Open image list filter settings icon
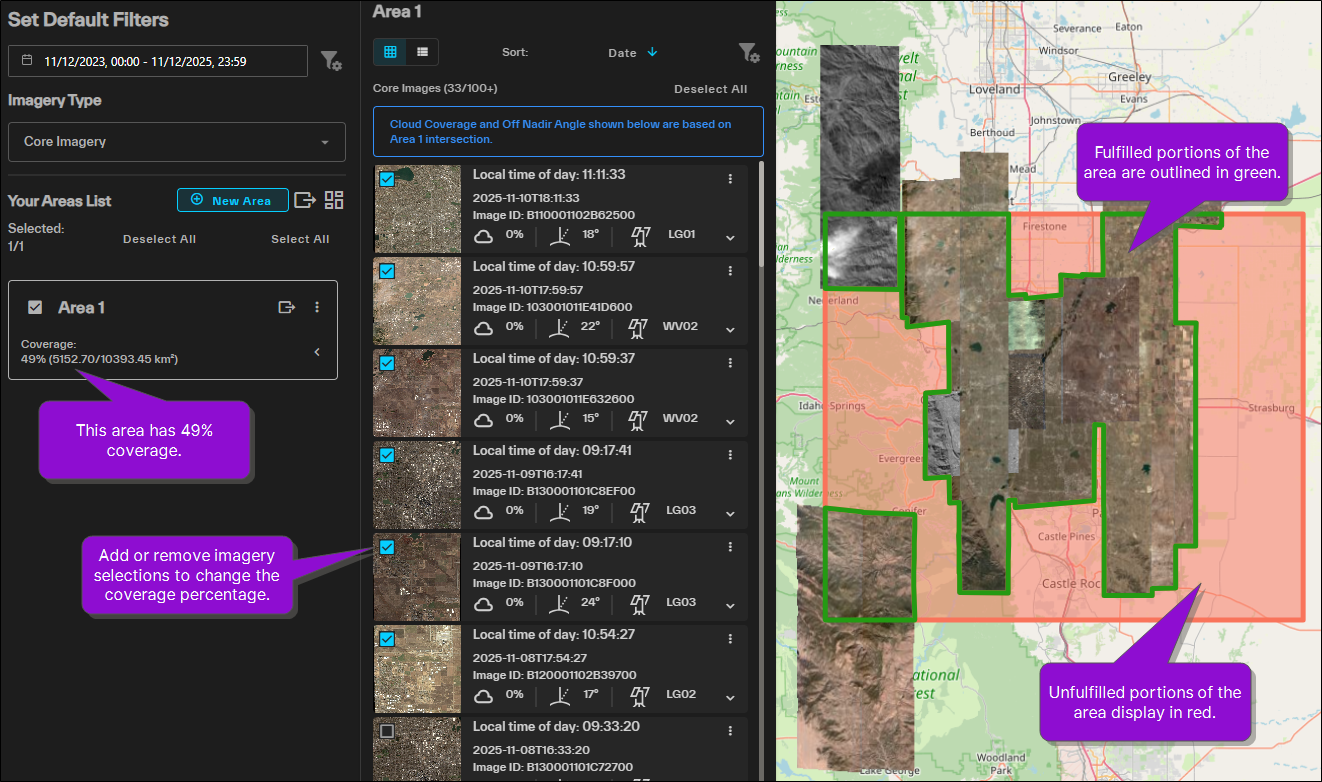The height and width of the screenshot is (782, 1322). pos(748,53)
